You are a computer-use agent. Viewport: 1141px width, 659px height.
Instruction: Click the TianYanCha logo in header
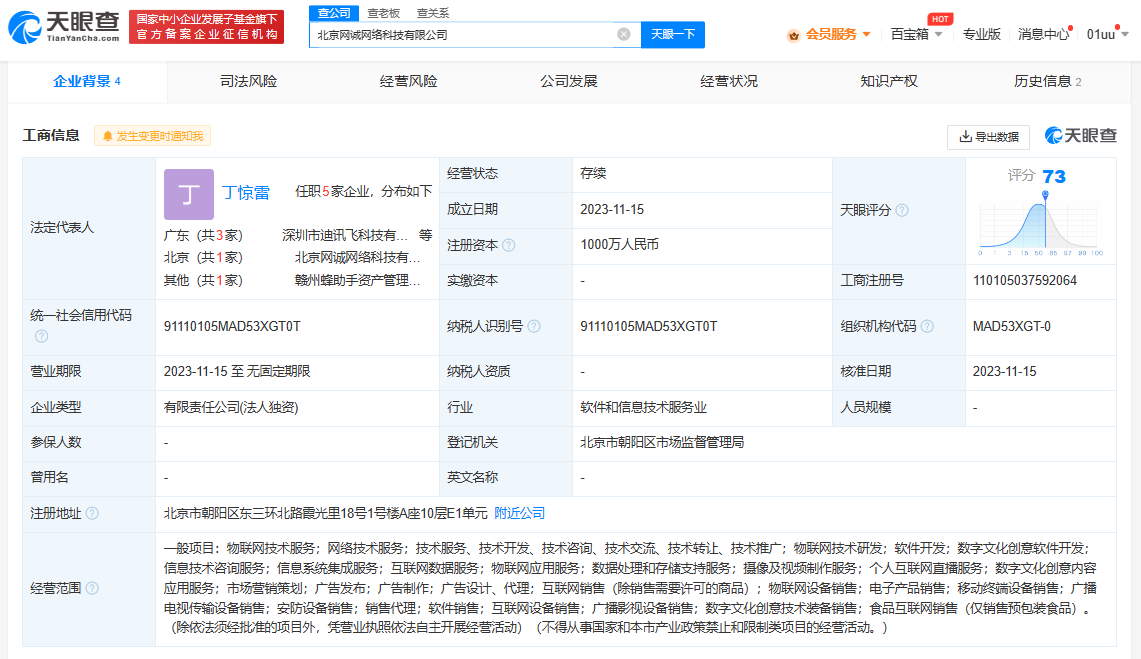click(x=65, y=27)
